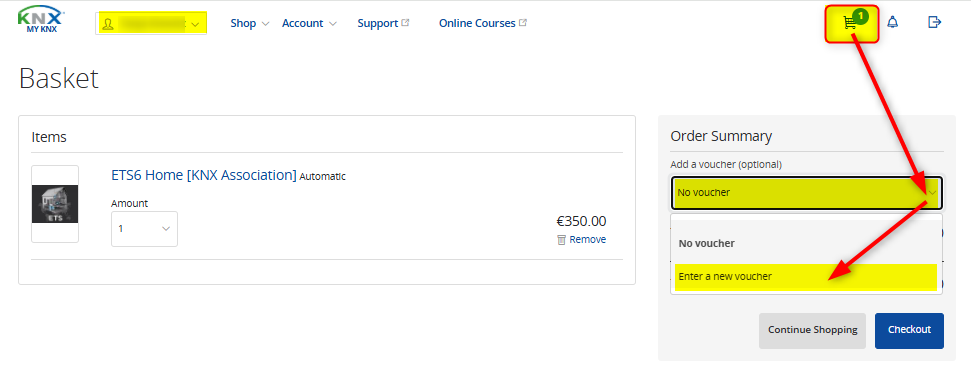Image resolution: width=971 pixels, height=382 pixels.
Task: Click the ETS6 Home product thumbnail
Action: point(55,204)
